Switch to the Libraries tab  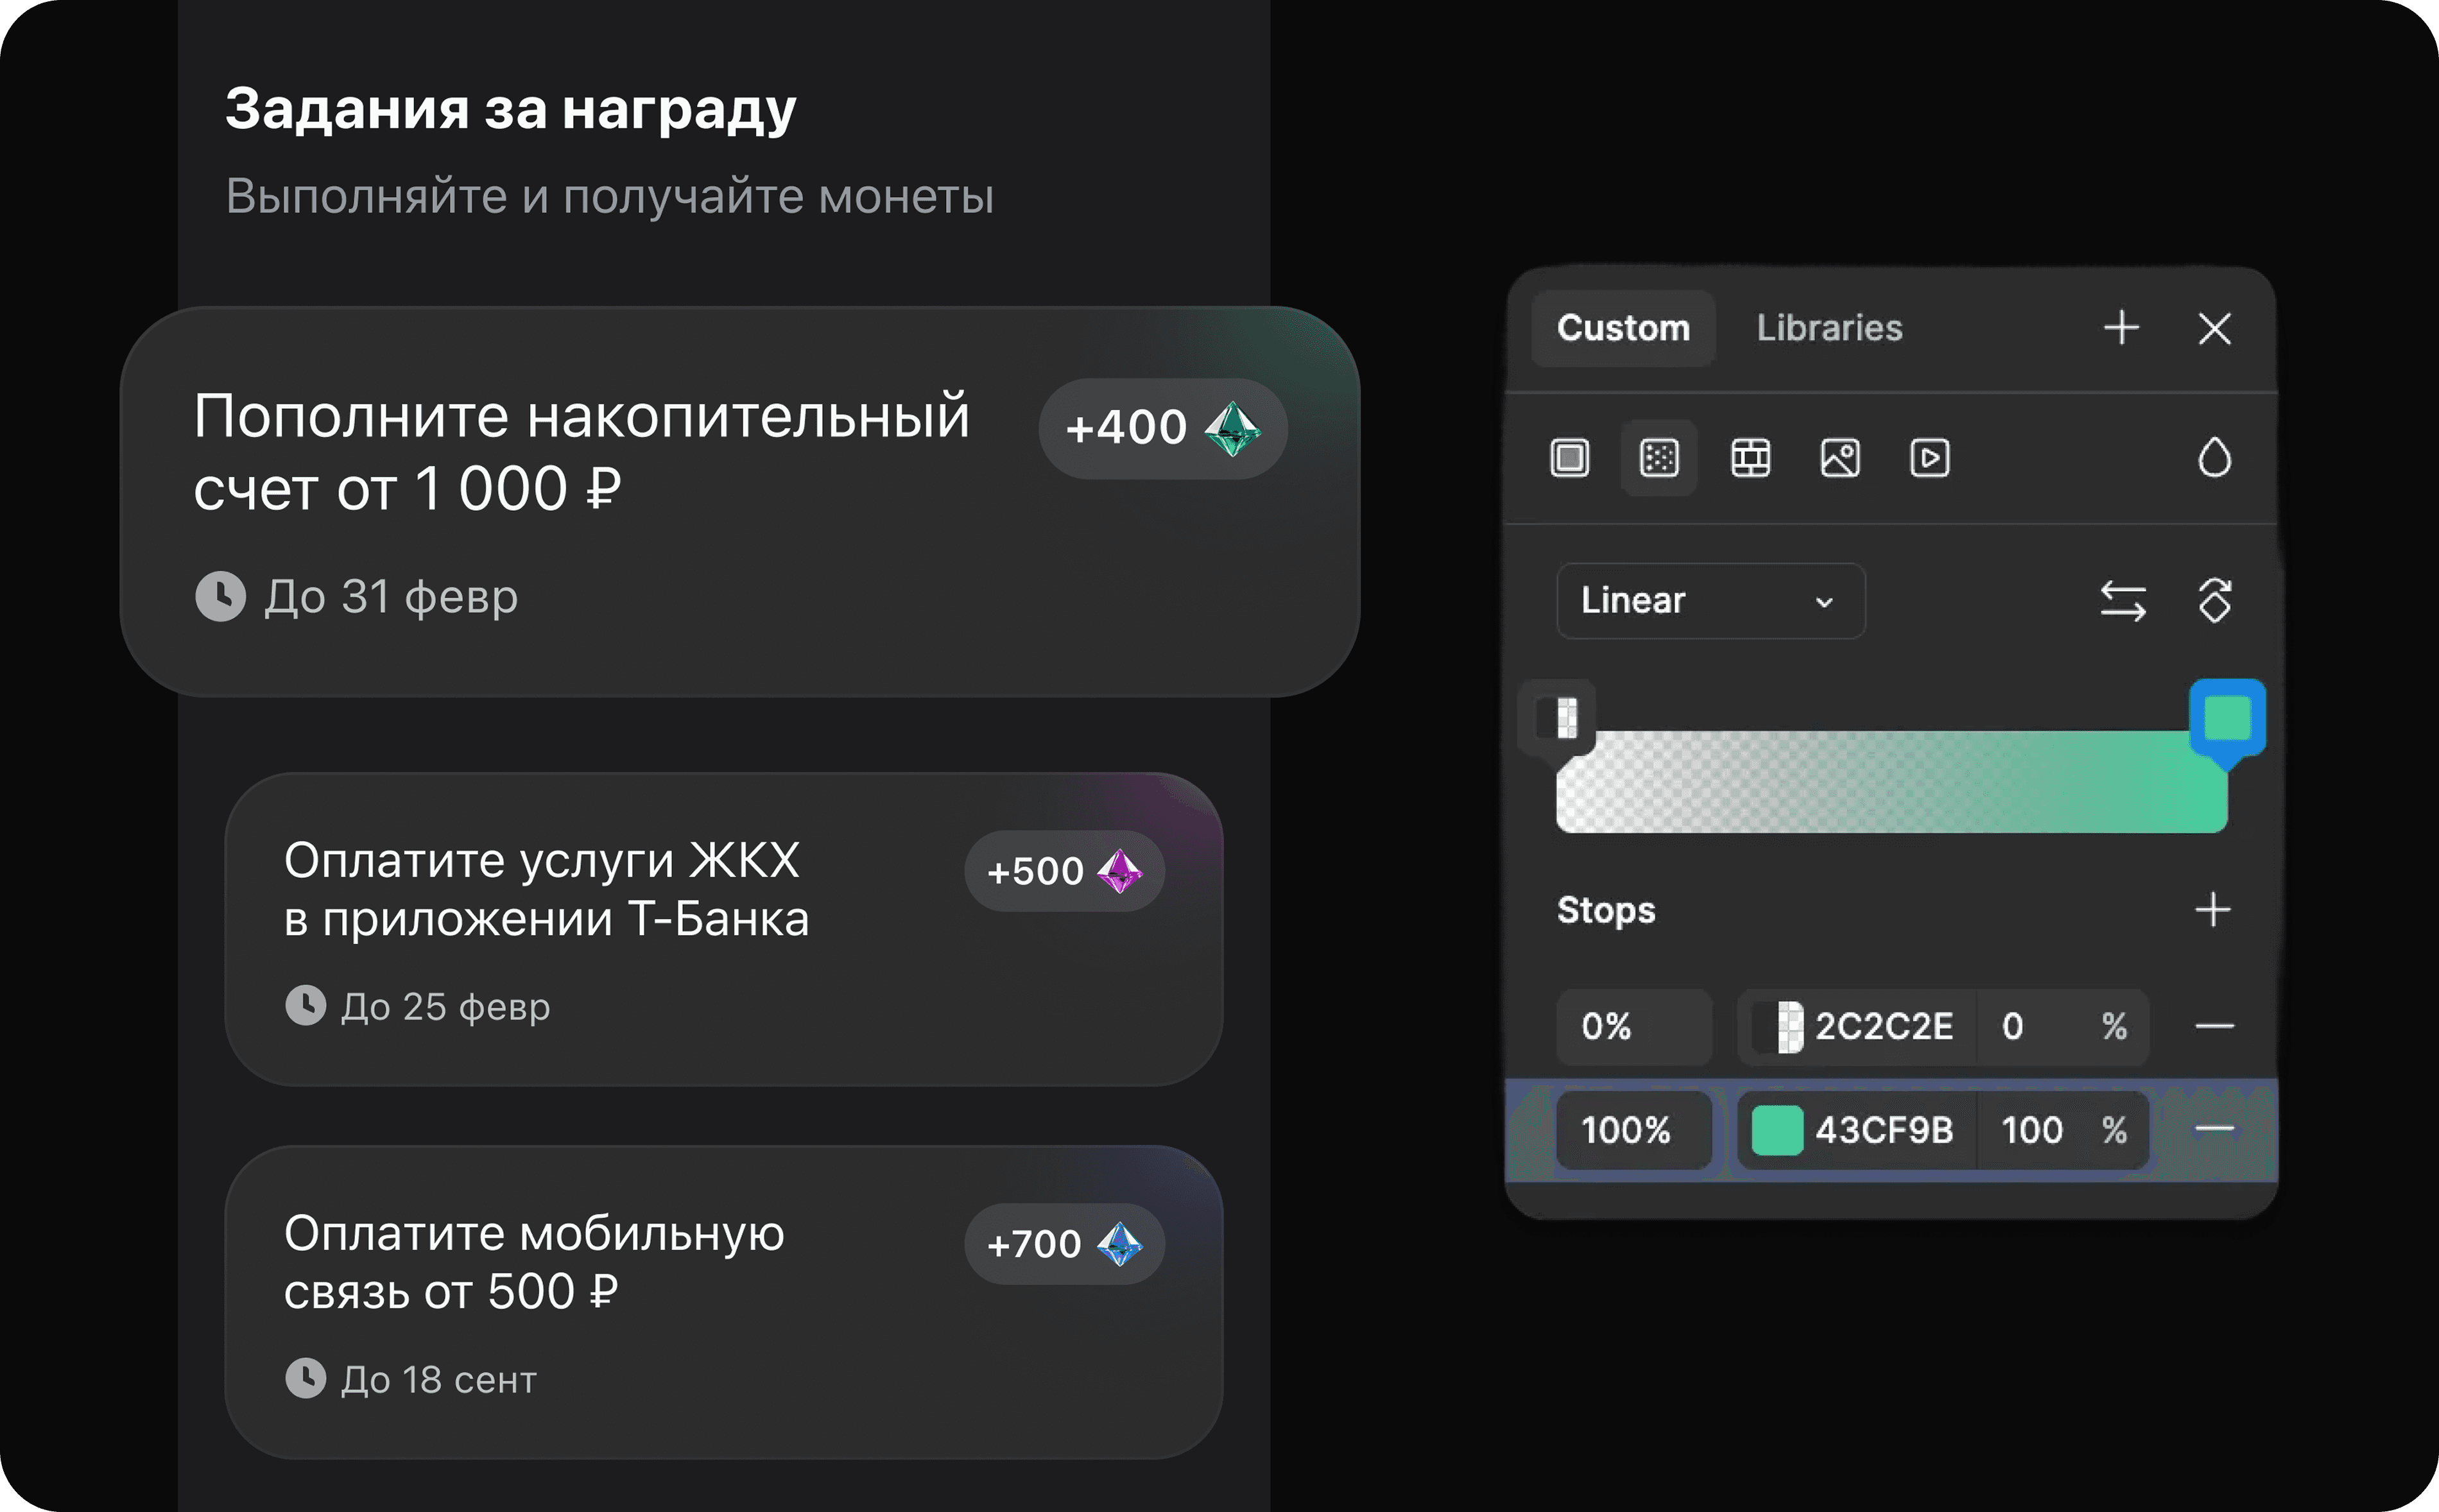1829,328
